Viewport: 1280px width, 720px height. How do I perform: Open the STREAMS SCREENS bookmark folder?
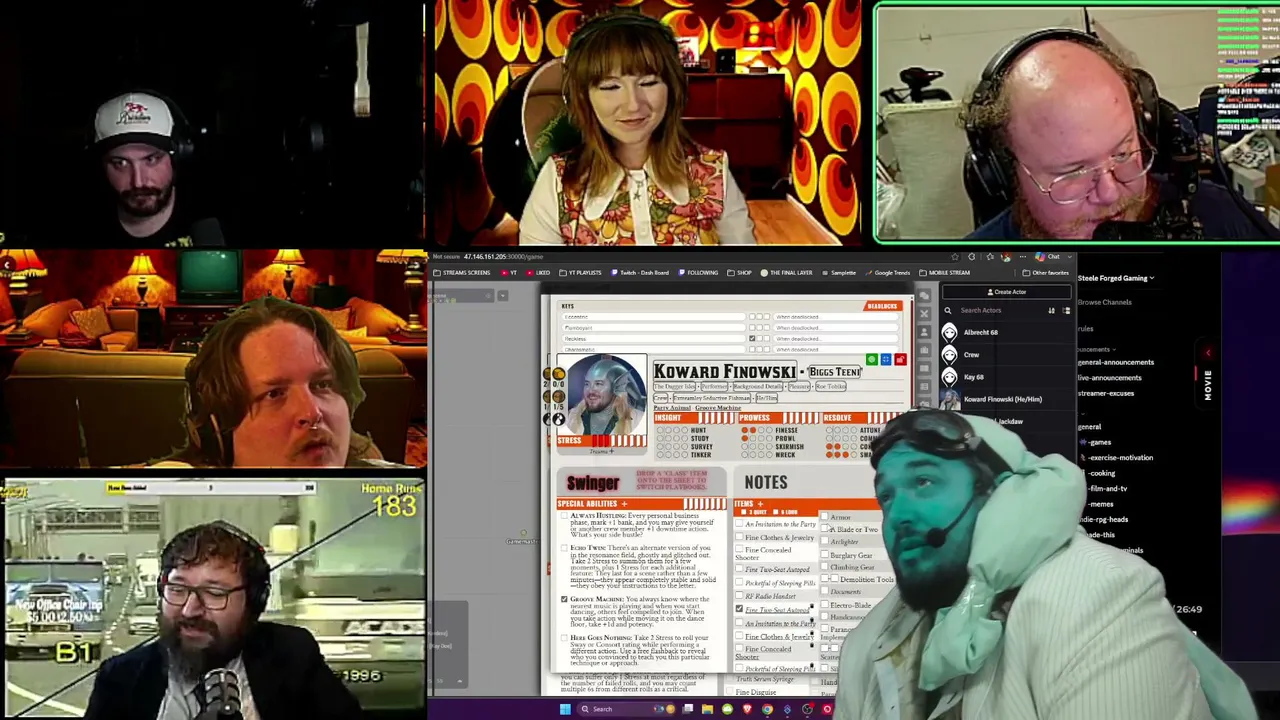461,273
